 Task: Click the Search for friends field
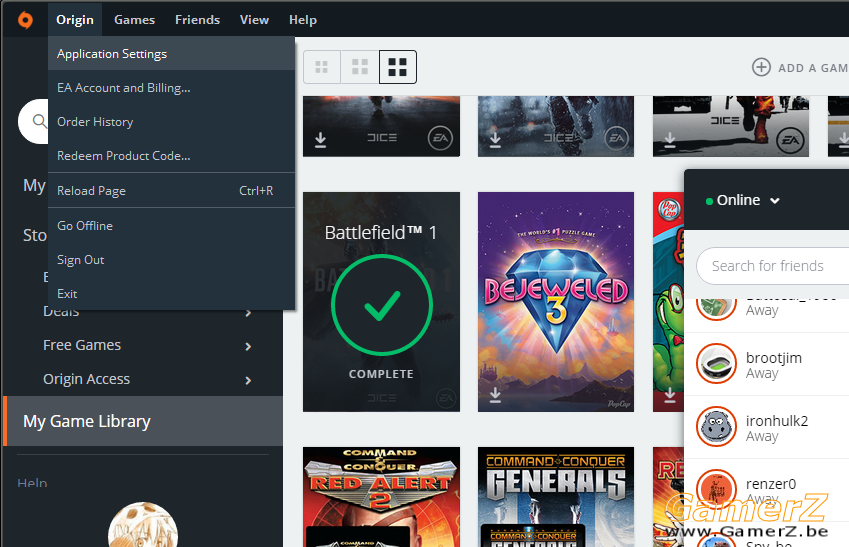click(773, 266)
